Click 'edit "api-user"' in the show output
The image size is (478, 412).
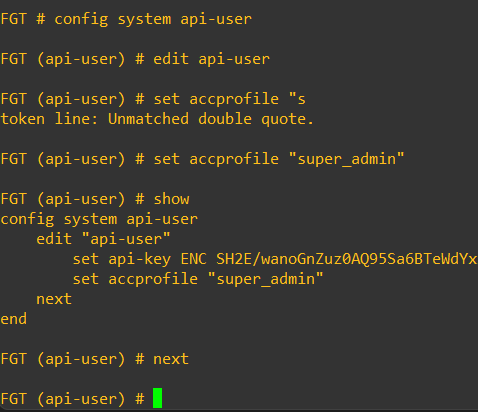pos(103,239)
